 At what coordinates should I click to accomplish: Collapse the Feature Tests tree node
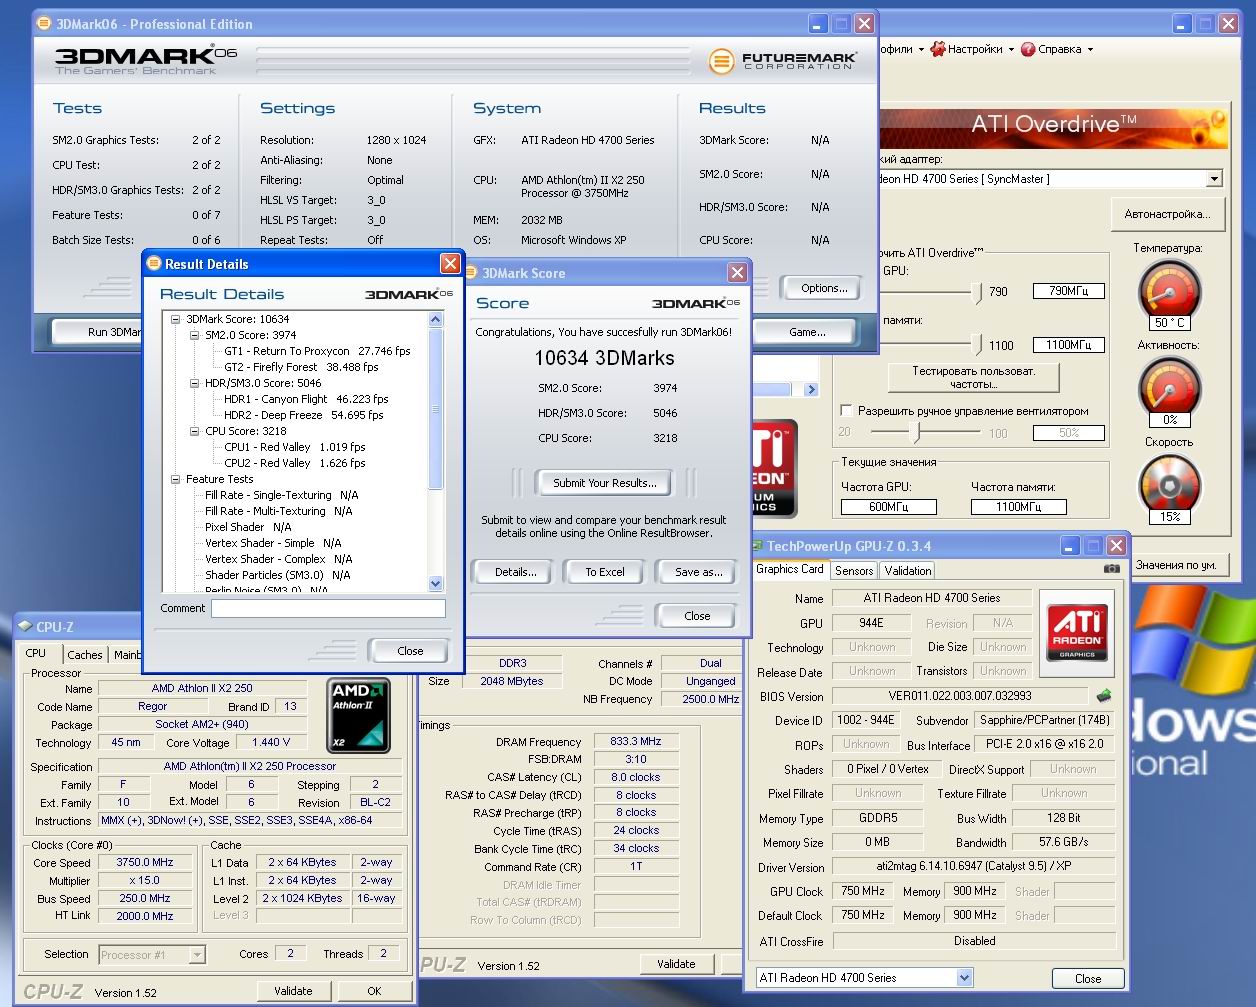click(x=175, y=479)
